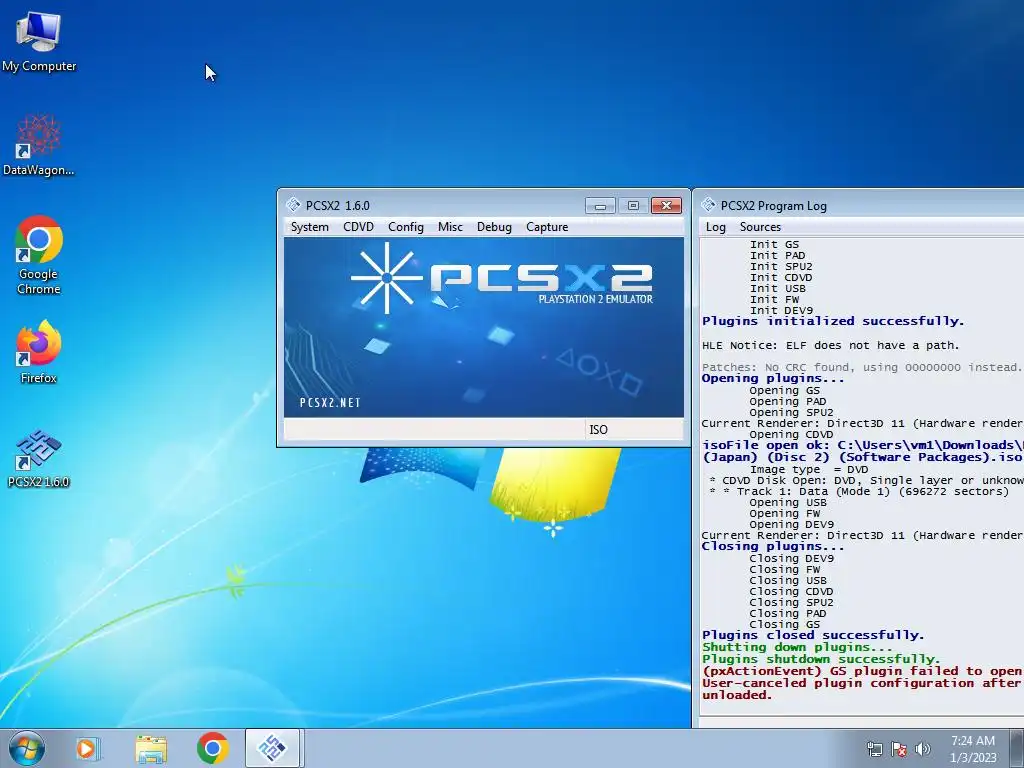
Task: Open the My Computer desktop icon
Action: 39,42
